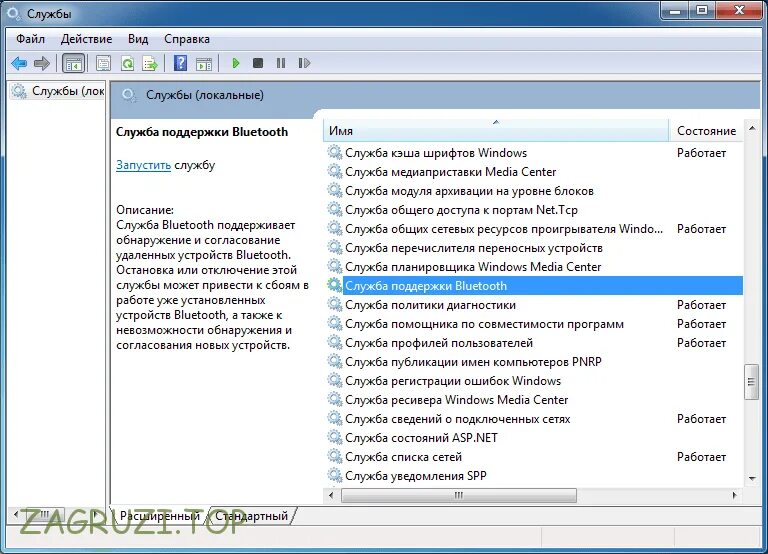Image resolution: width=768 pixels, height=554 pixels.
Task: Open the Действие menu
Action: pos(86,39)
